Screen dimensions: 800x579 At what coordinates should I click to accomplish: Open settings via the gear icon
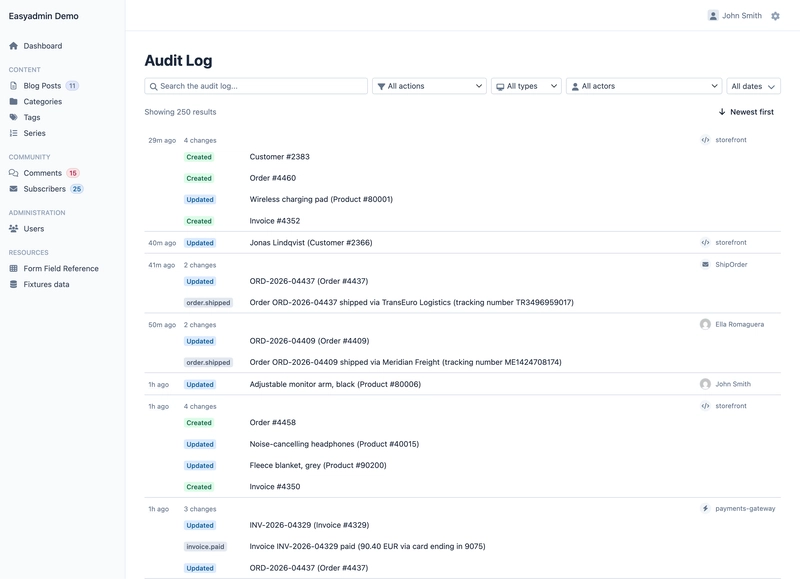pos(776,16)
